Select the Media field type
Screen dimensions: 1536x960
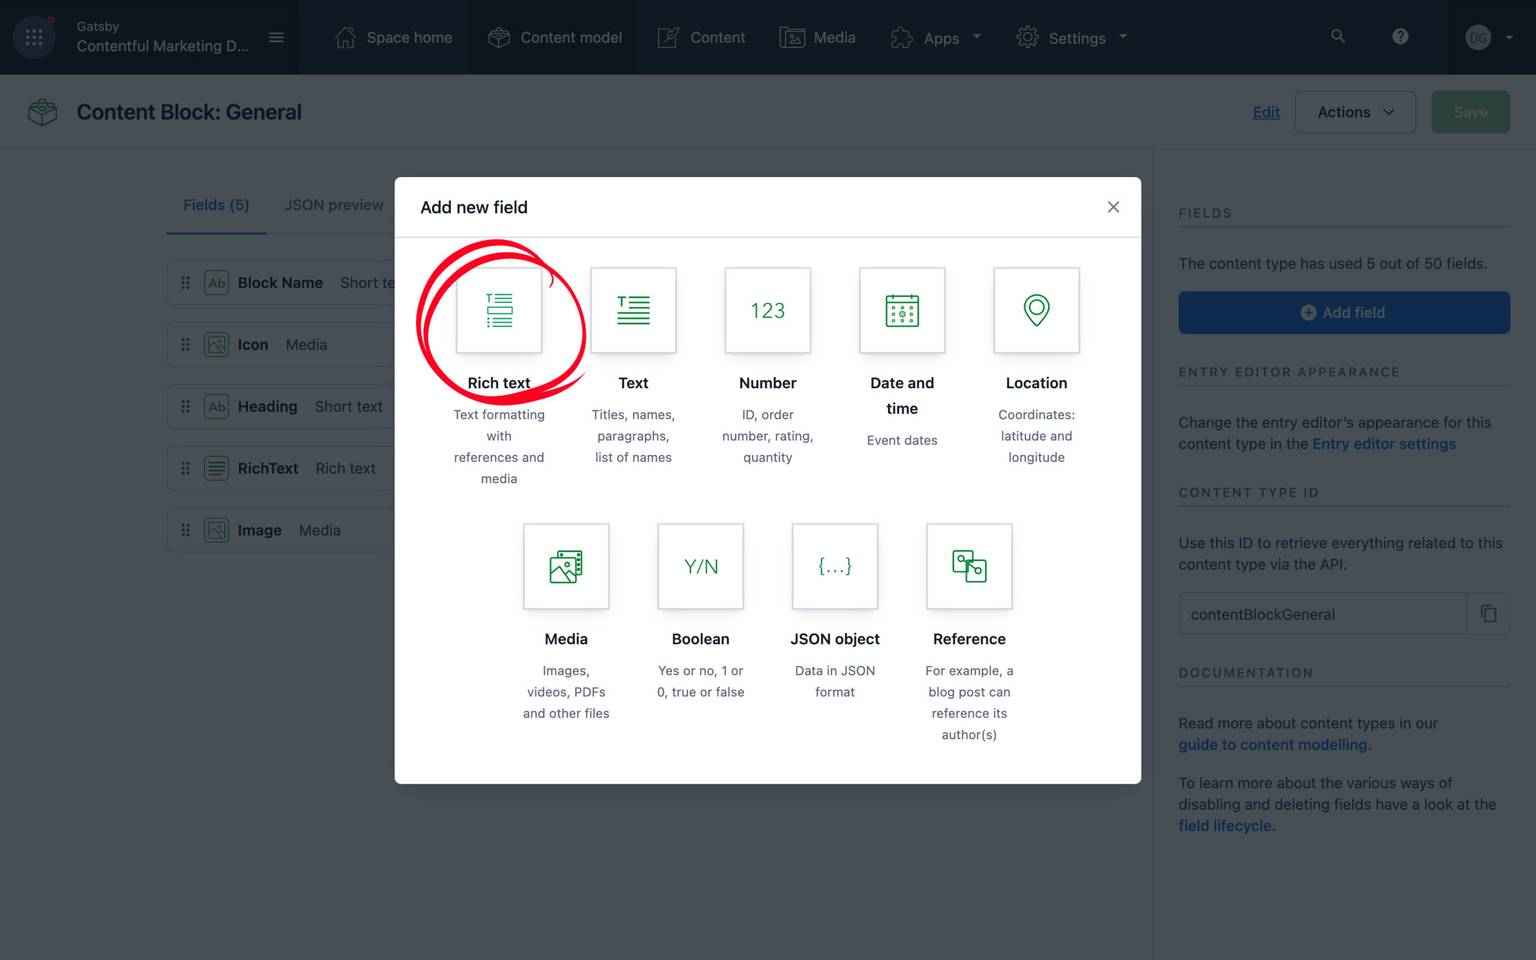566,566
